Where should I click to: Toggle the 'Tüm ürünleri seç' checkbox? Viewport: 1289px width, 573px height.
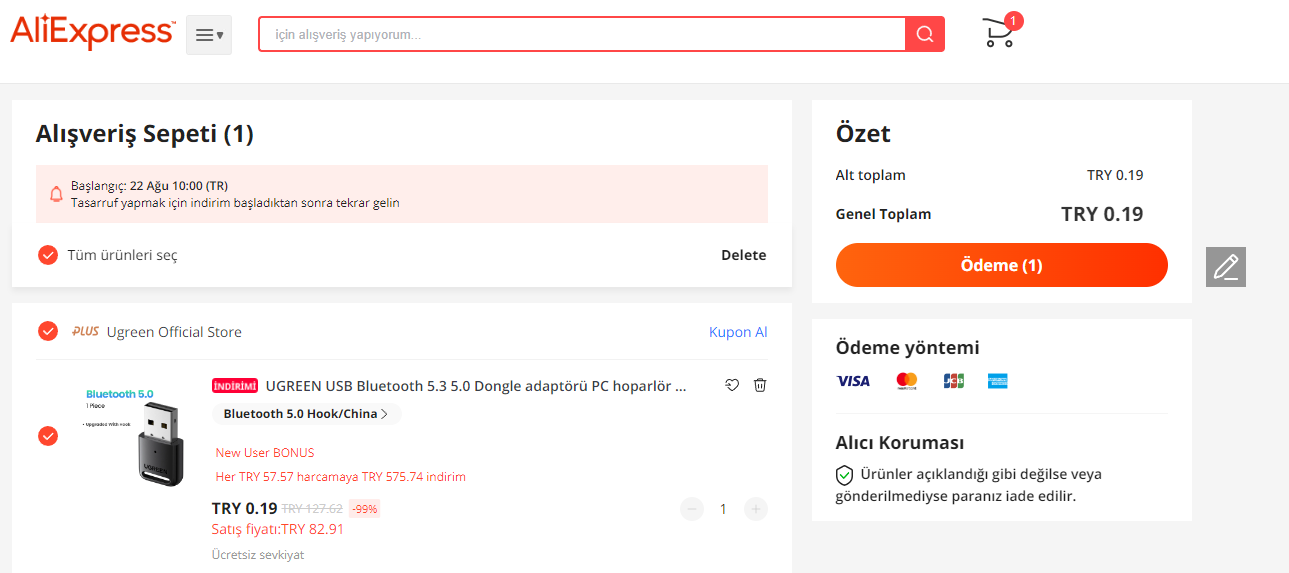click(48, 255)
